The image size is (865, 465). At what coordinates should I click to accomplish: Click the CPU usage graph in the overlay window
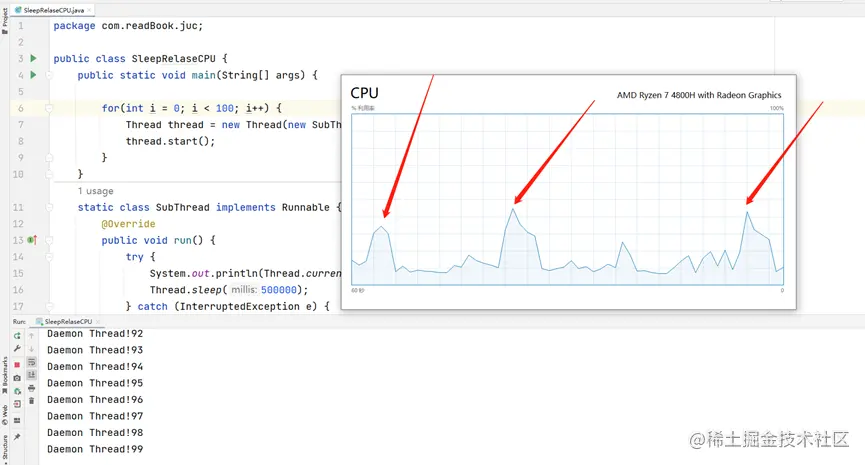pyautogui.click(x=567, y=199)
